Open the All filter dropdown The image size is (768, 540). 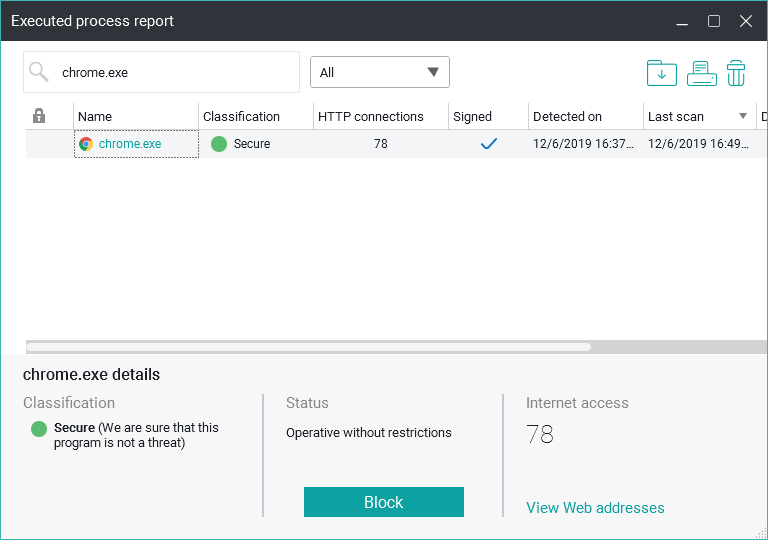click(380, 72)
